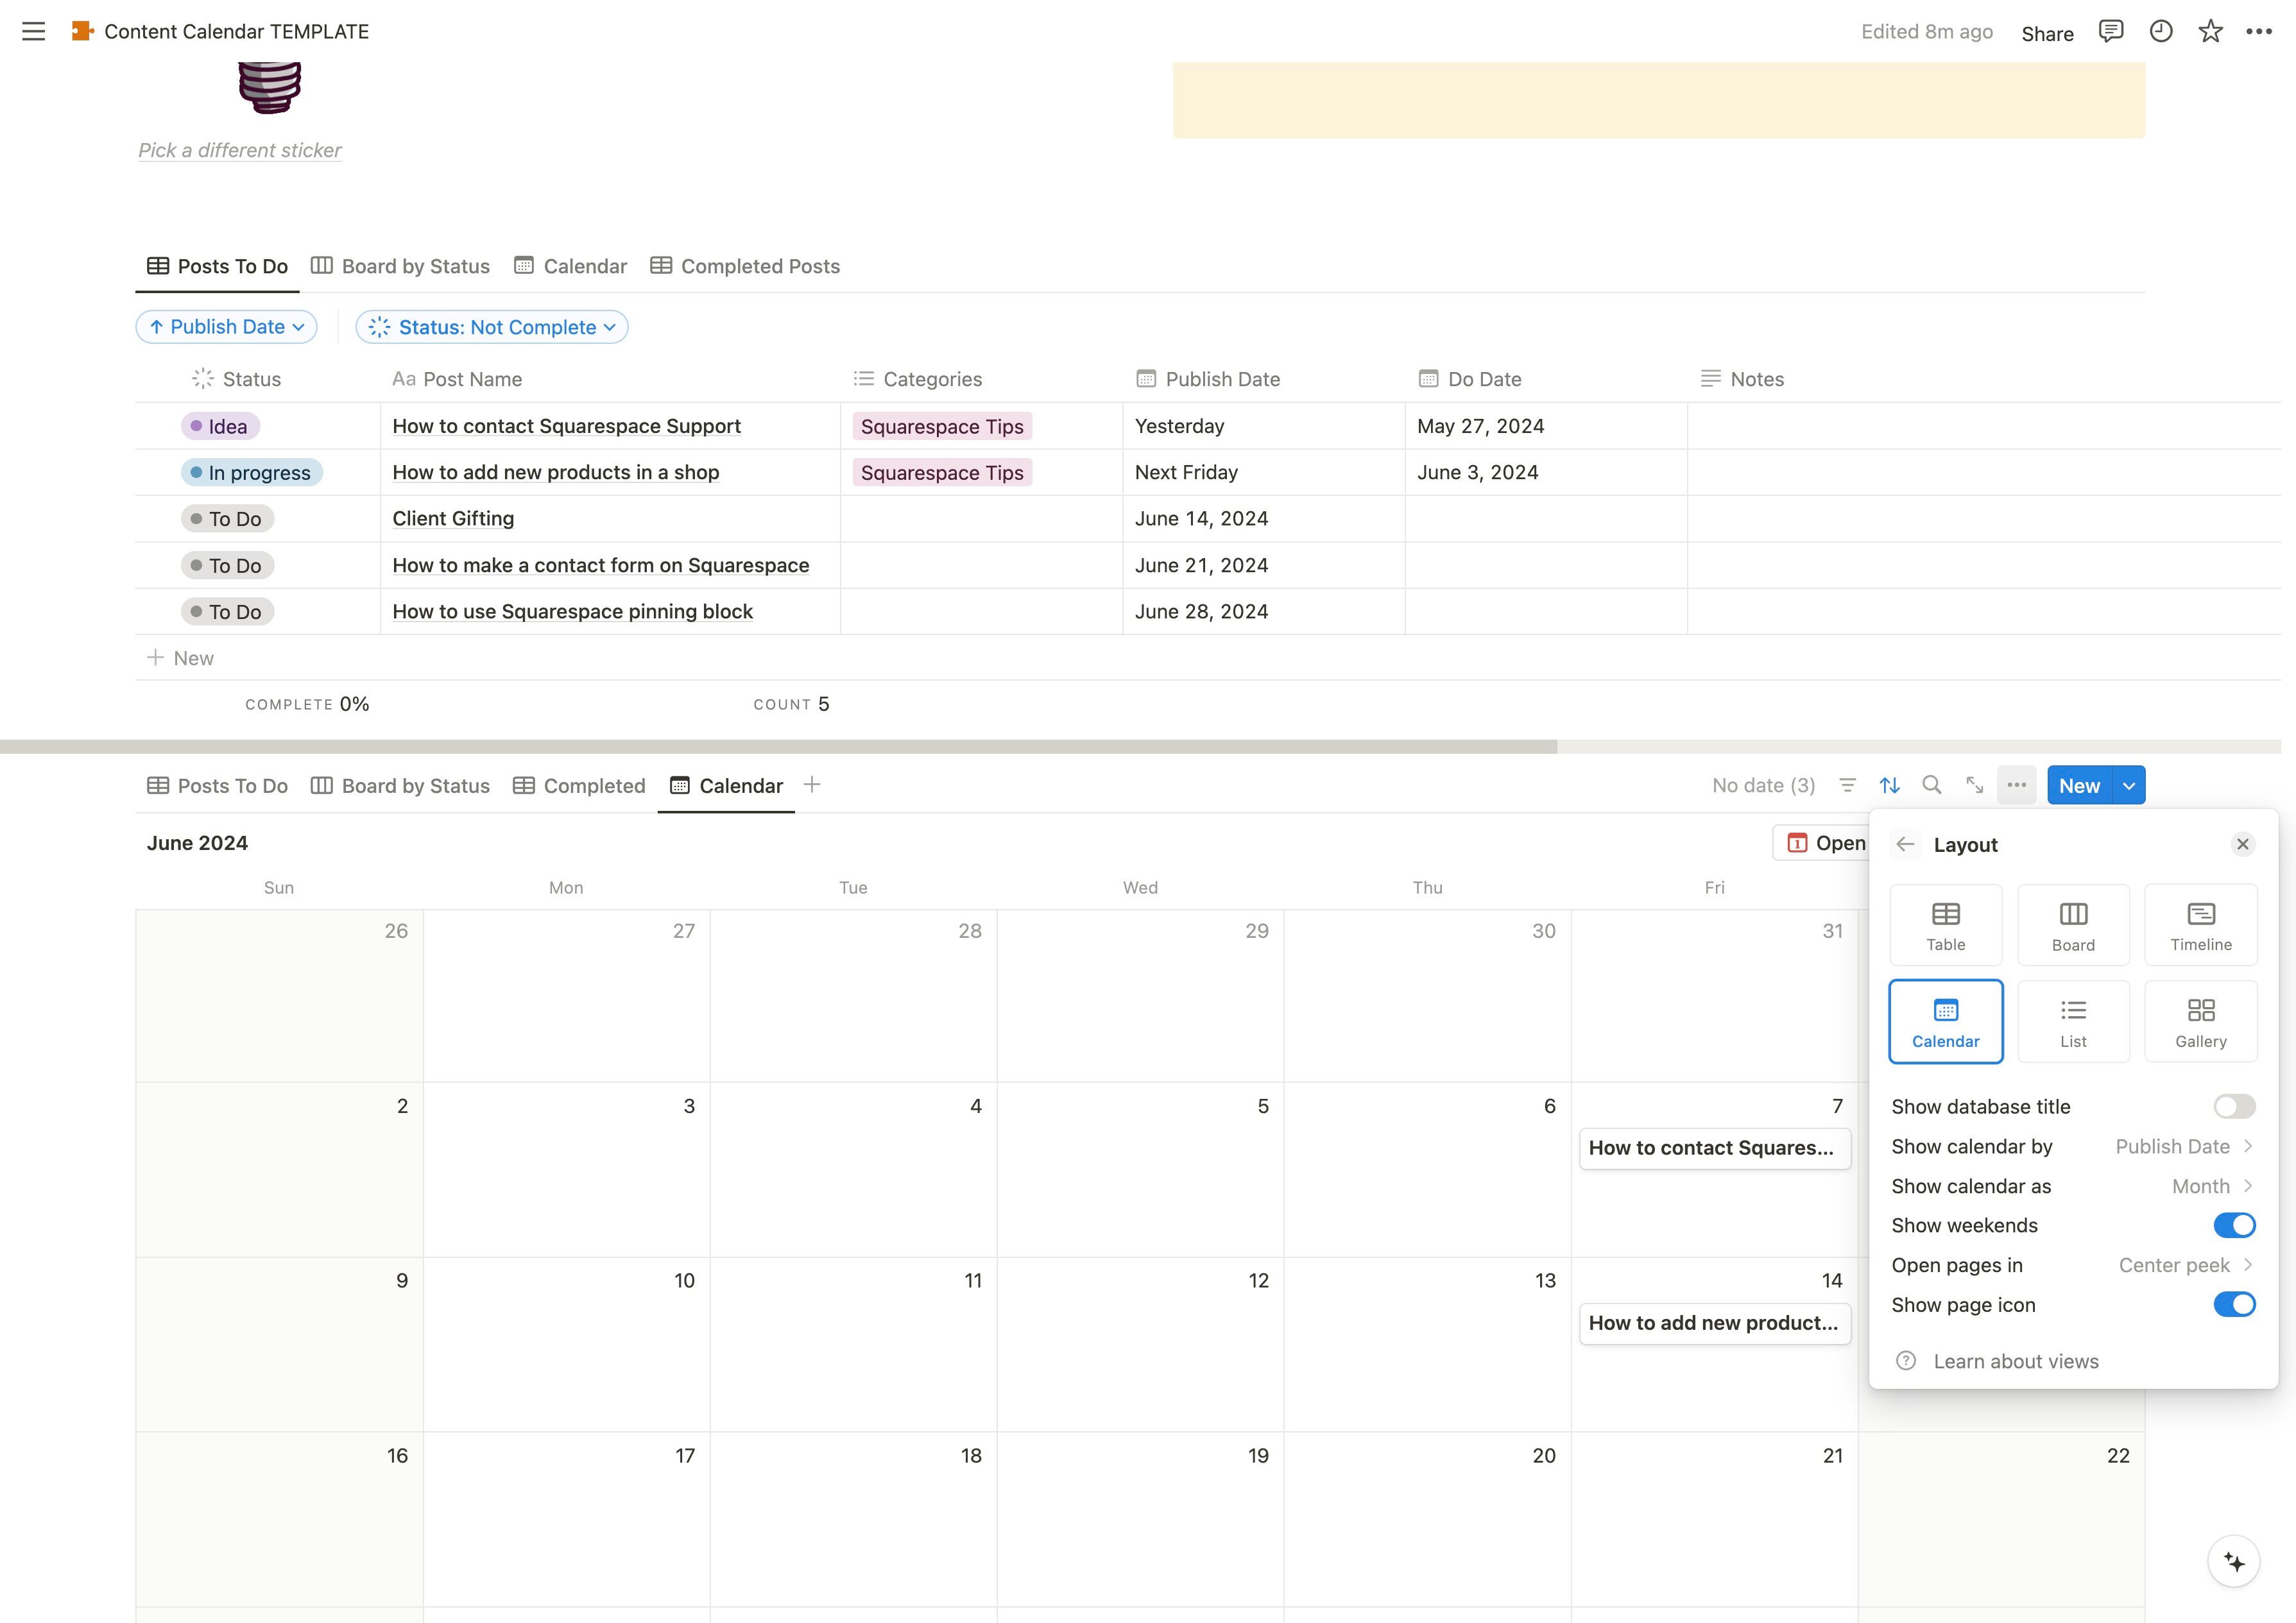Favorite this page with star icon
The width and height of the screenshot is (2296, 1623).
(x=2210, y=31)
